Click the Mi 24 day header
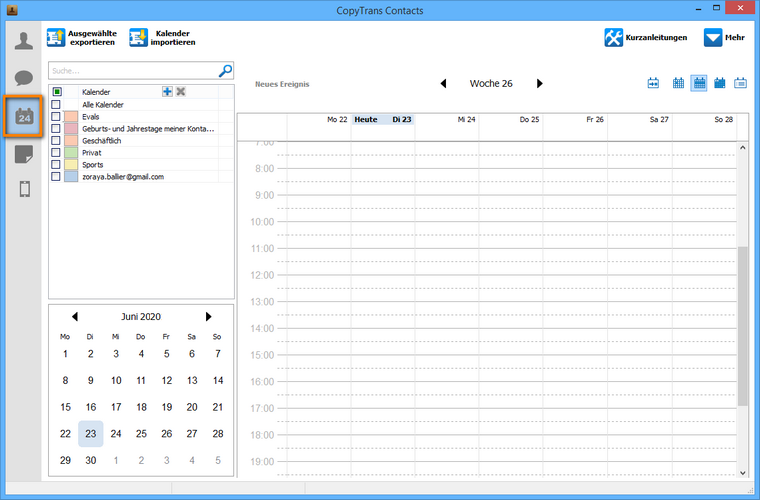The height and width of the screenshot is (500, 760). (466, 120)
